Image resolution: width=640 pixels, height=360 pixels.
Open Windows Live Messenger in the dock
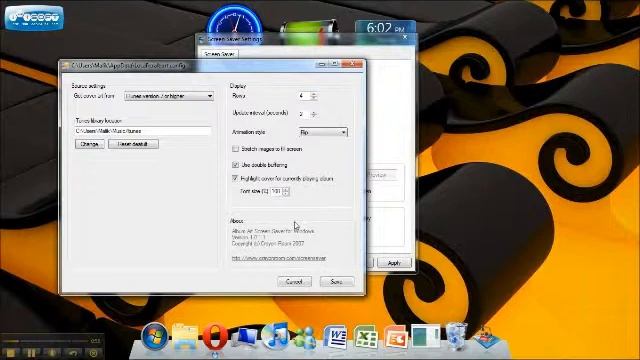[305, 338]
